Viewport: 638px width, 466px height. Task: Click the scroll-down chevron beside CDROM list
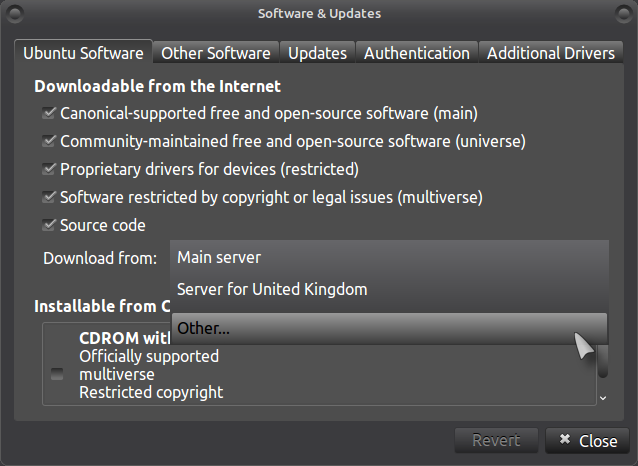tap(602, 398)
